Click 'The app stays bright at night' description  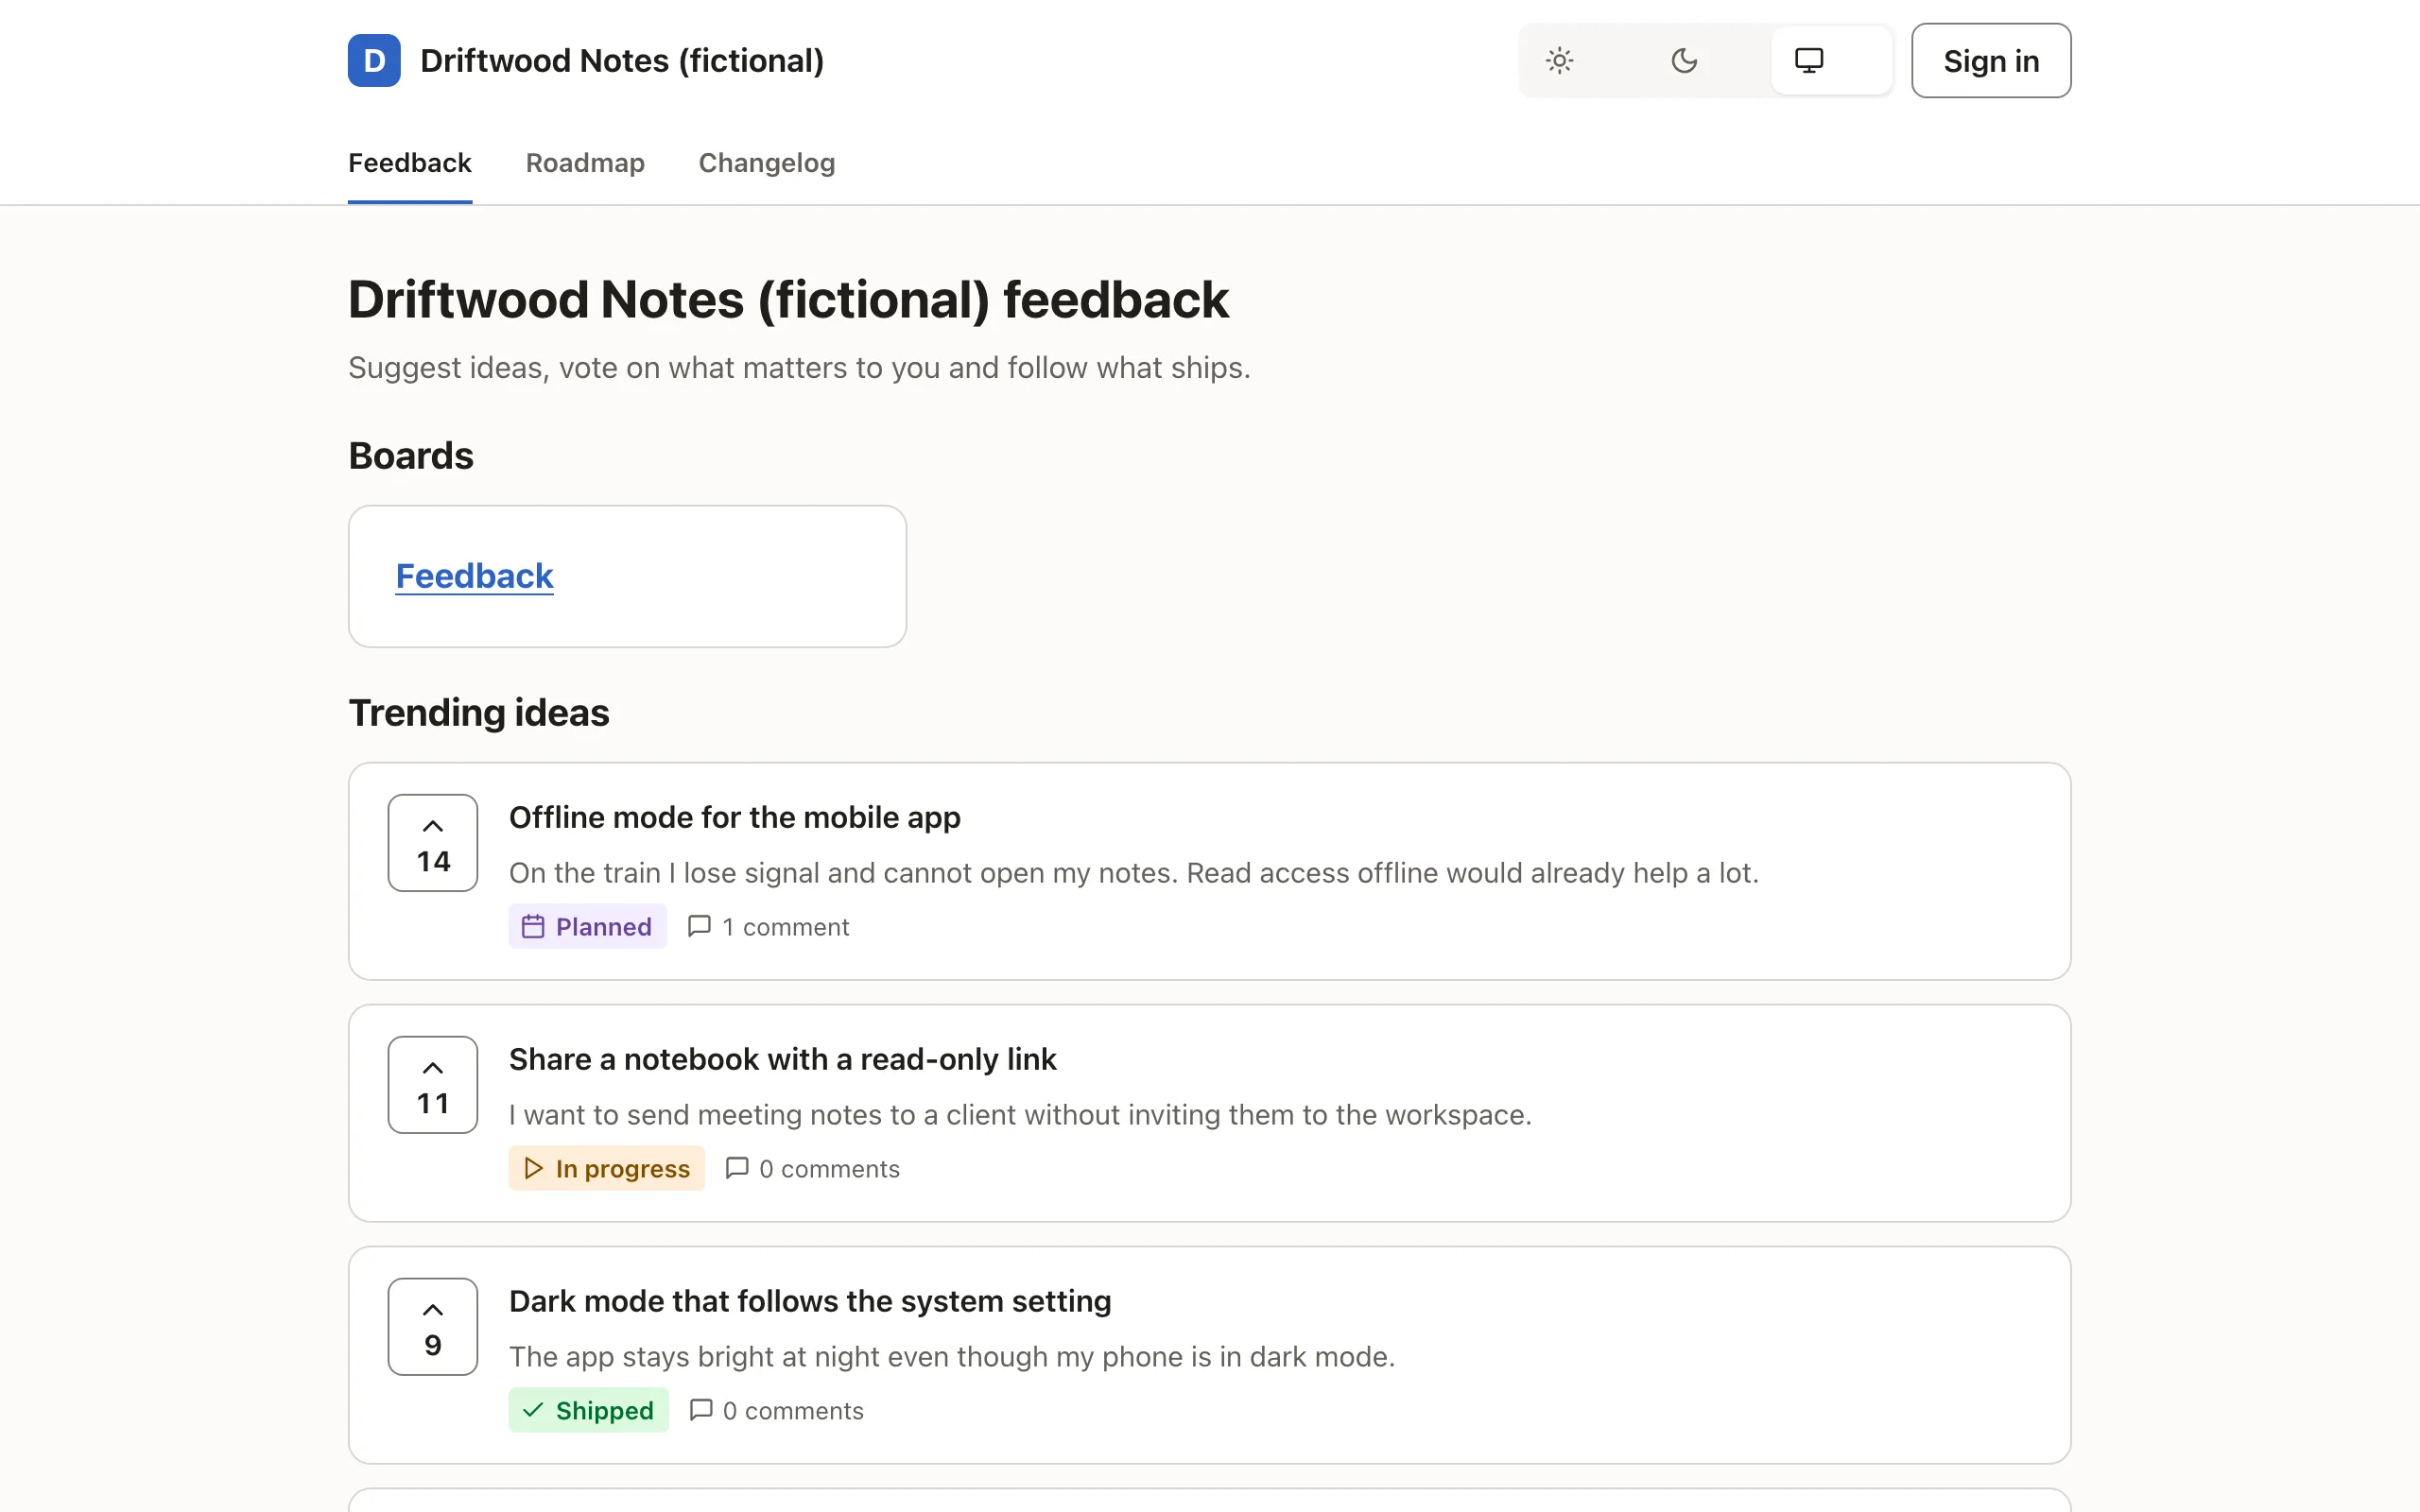tap(951, 1357)
